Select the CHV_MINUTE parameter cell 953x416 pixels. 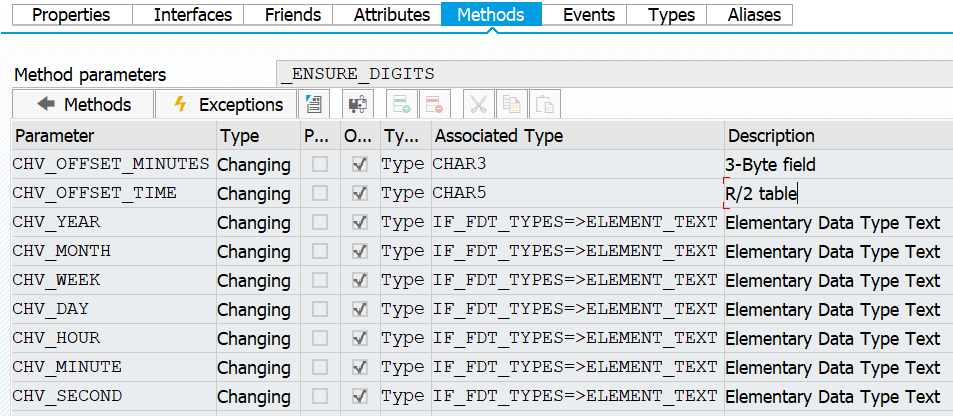click(x=113, y=367)
